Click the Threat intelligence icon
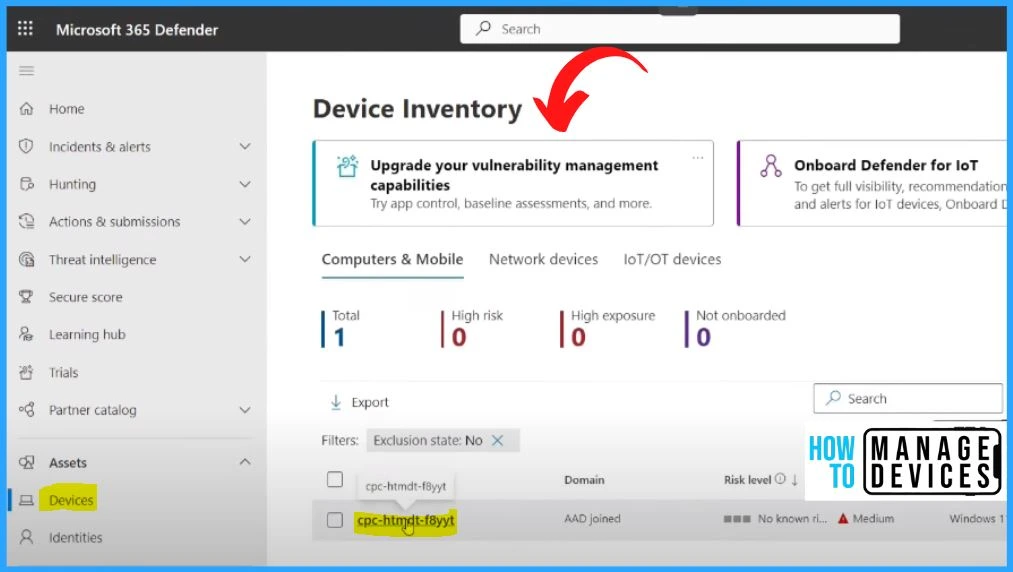 [26, 259]
